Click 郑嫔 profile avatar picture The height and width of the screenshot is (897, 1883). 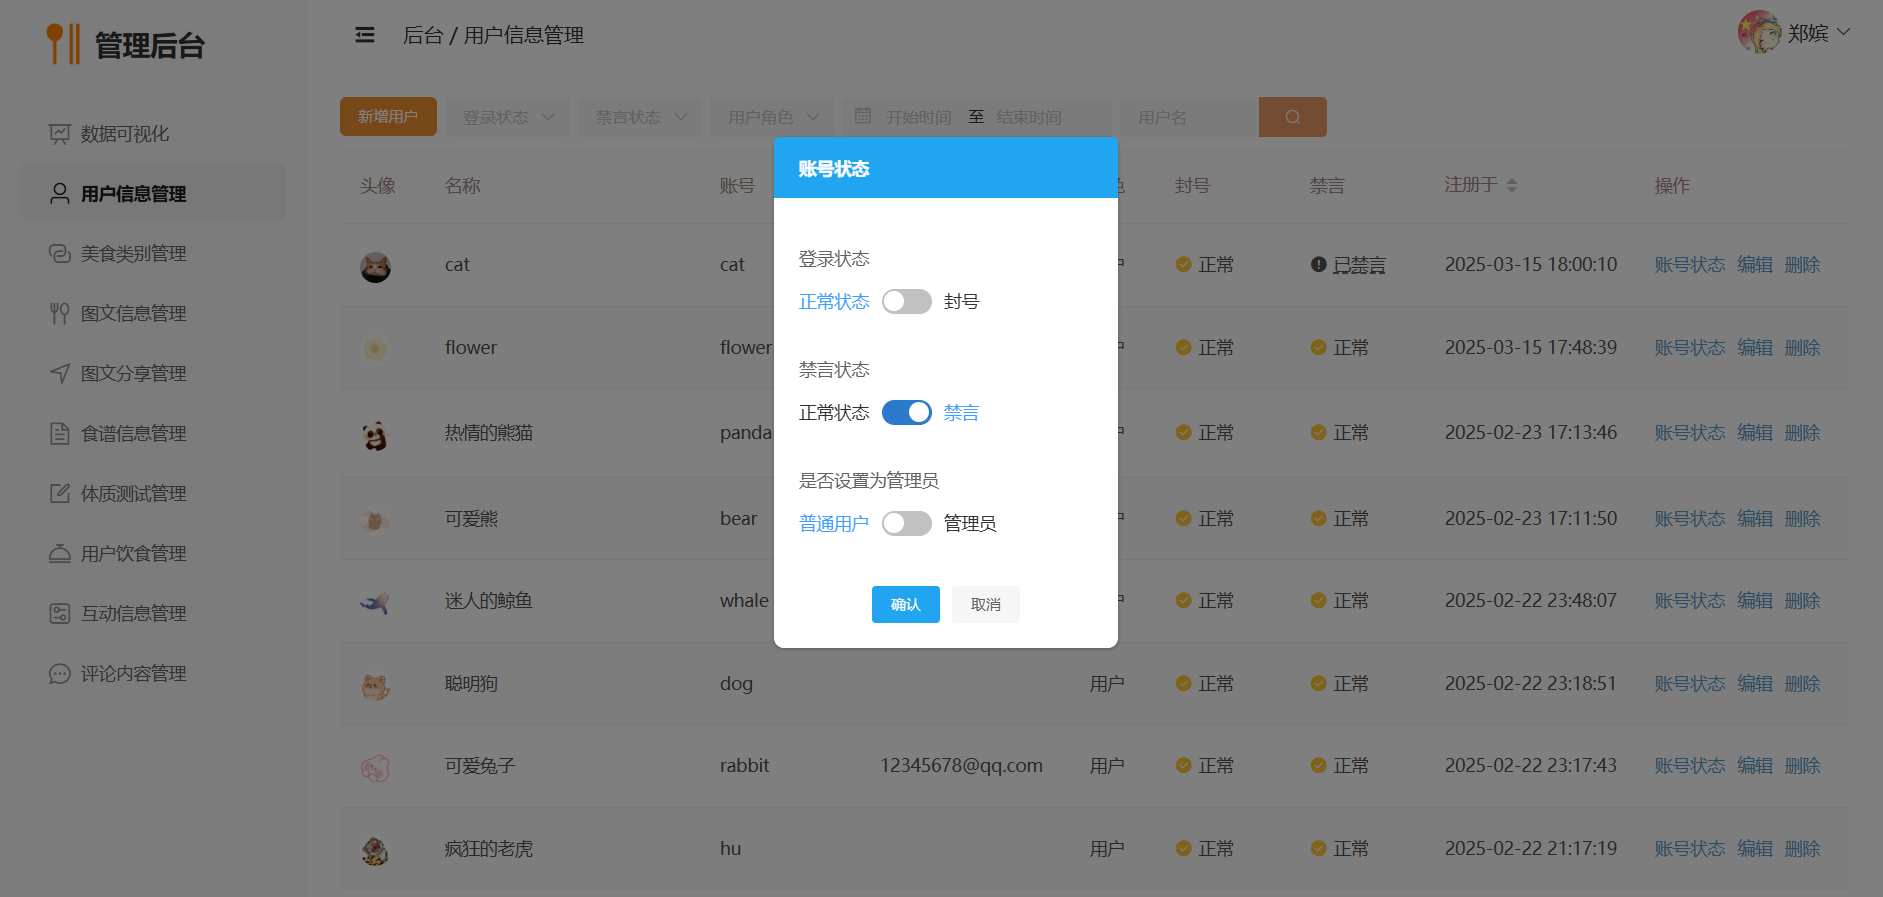(x=1759, y=32)
